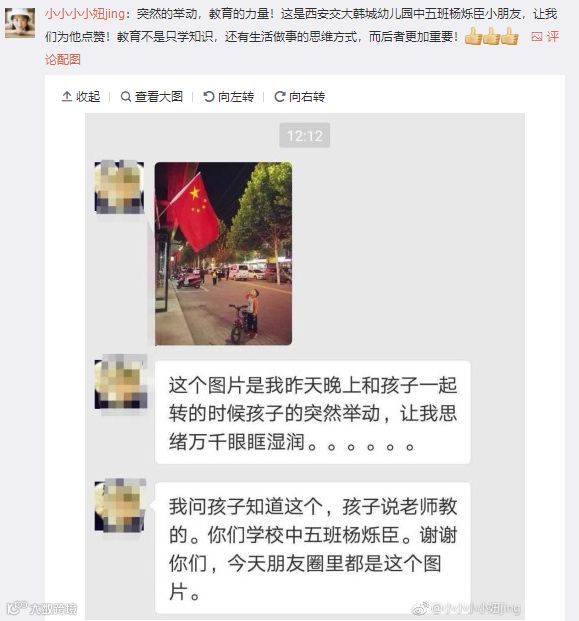The image size is (579, 621).
Task: Collapse the image with the 收起 arrow icon
Action: tap(67, 96)
